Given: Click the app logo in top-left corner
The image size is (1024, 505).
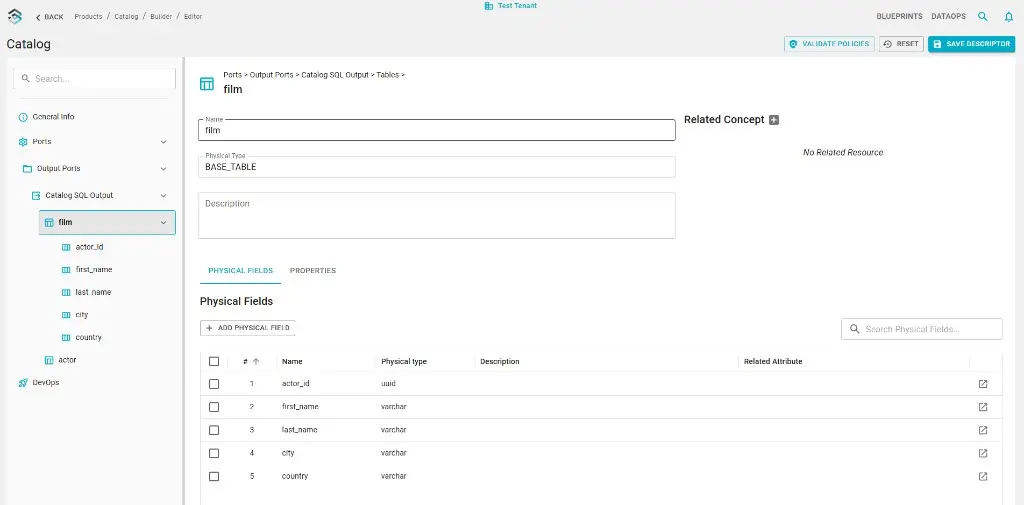Looking at the screenshot, I should pos(14,16).
